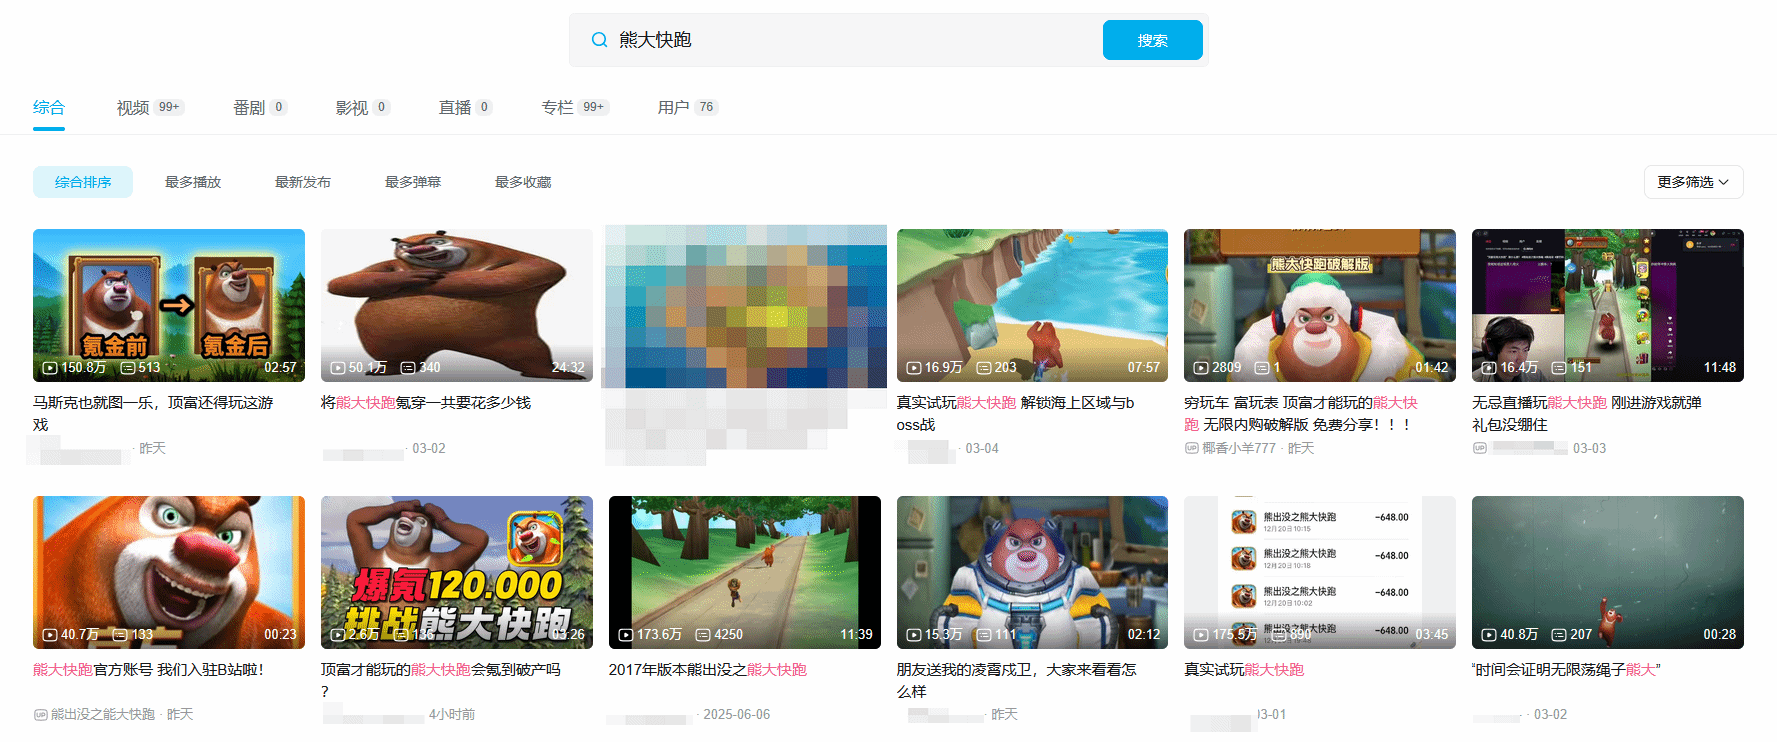Open the 用户 tab

click(673, 108)
